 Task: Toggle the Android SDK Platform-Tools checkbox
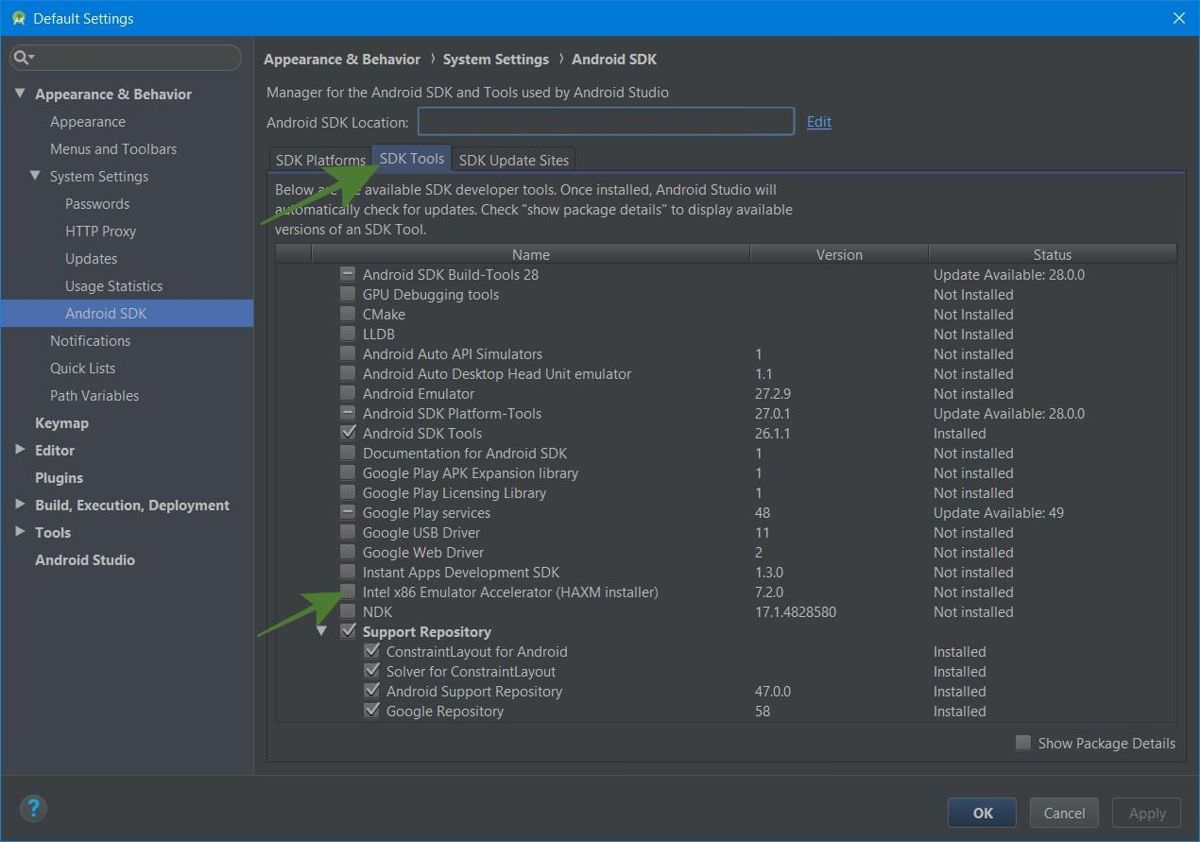tap(348, 413)
